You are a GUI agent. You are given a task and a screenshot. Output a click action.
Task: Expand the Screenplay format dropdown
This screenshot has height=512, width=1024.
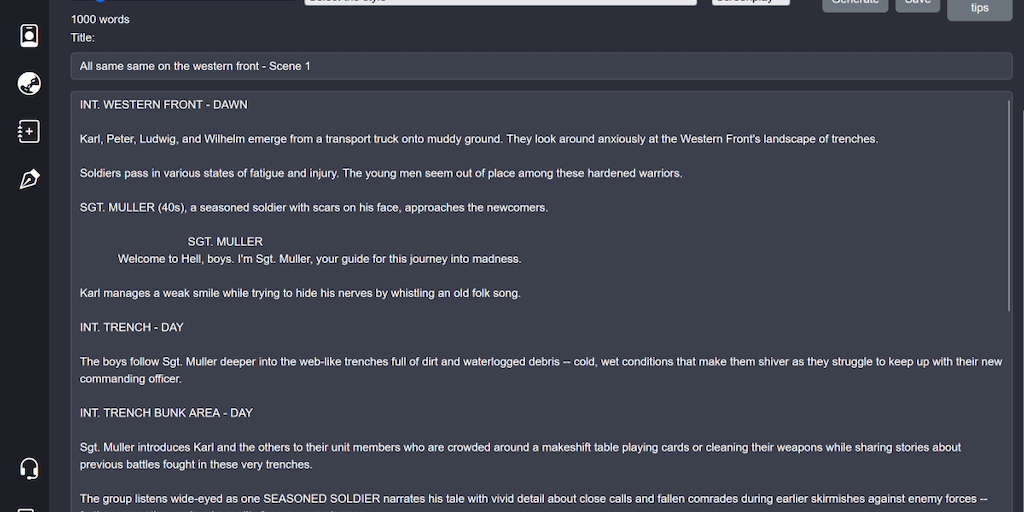click(751, 2)
